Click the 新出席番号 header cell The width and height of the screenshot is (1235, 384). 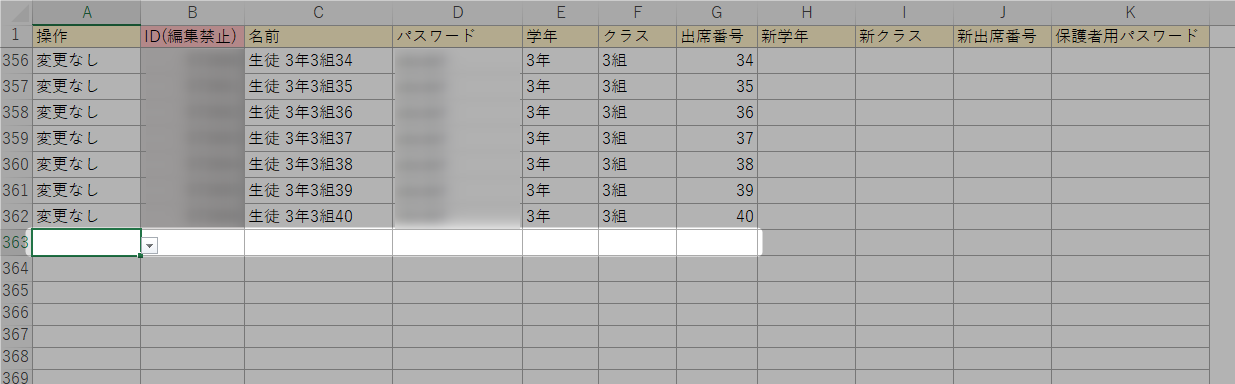click(x=1002, y=36)
